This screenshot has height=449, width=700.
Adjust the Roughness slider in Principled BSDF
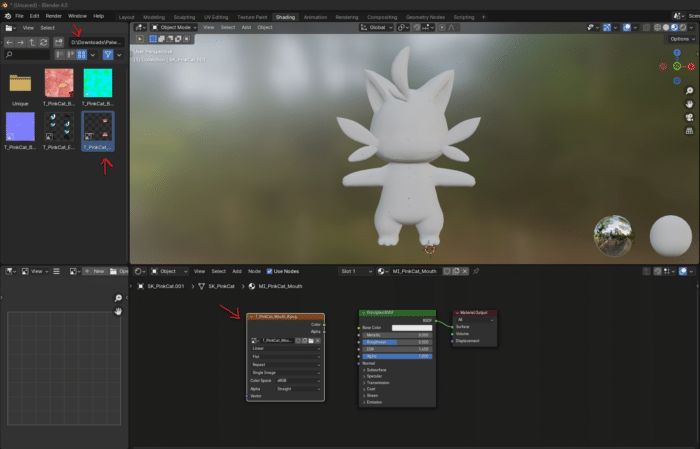tap(397, 342)
